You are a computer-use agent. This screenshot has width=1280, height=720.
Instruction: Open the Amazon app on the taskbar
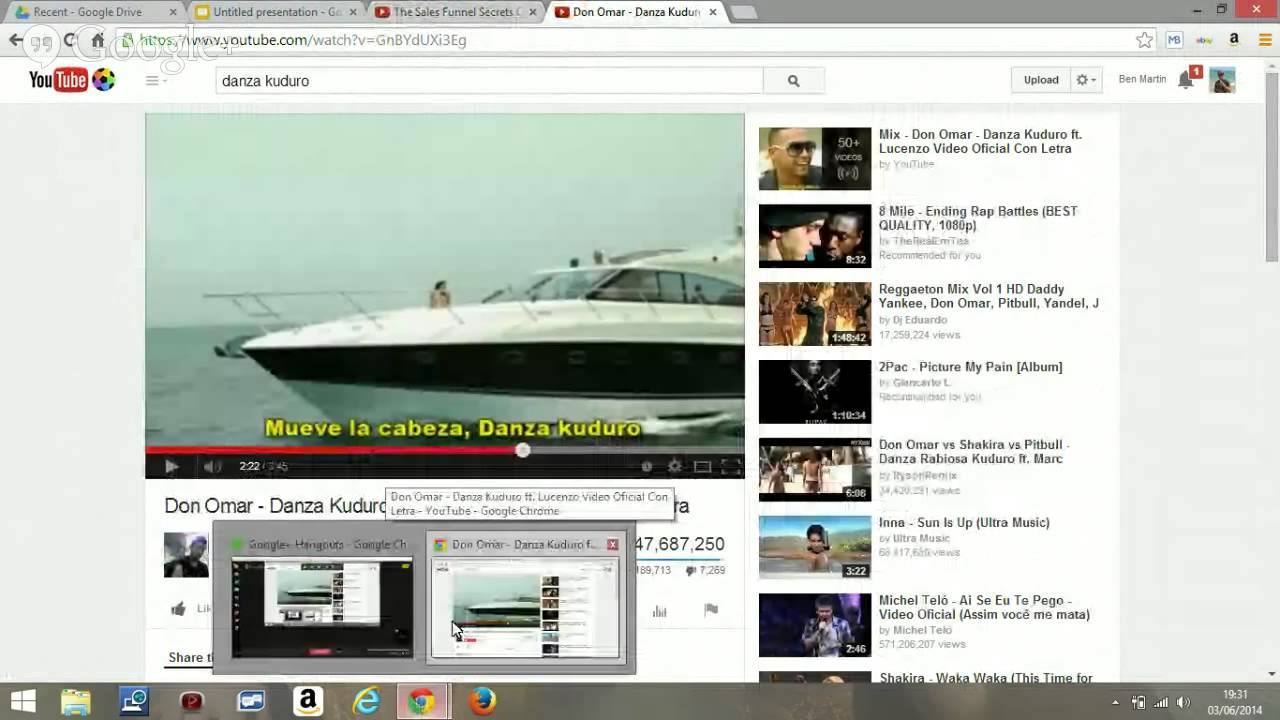click(308, 702)
